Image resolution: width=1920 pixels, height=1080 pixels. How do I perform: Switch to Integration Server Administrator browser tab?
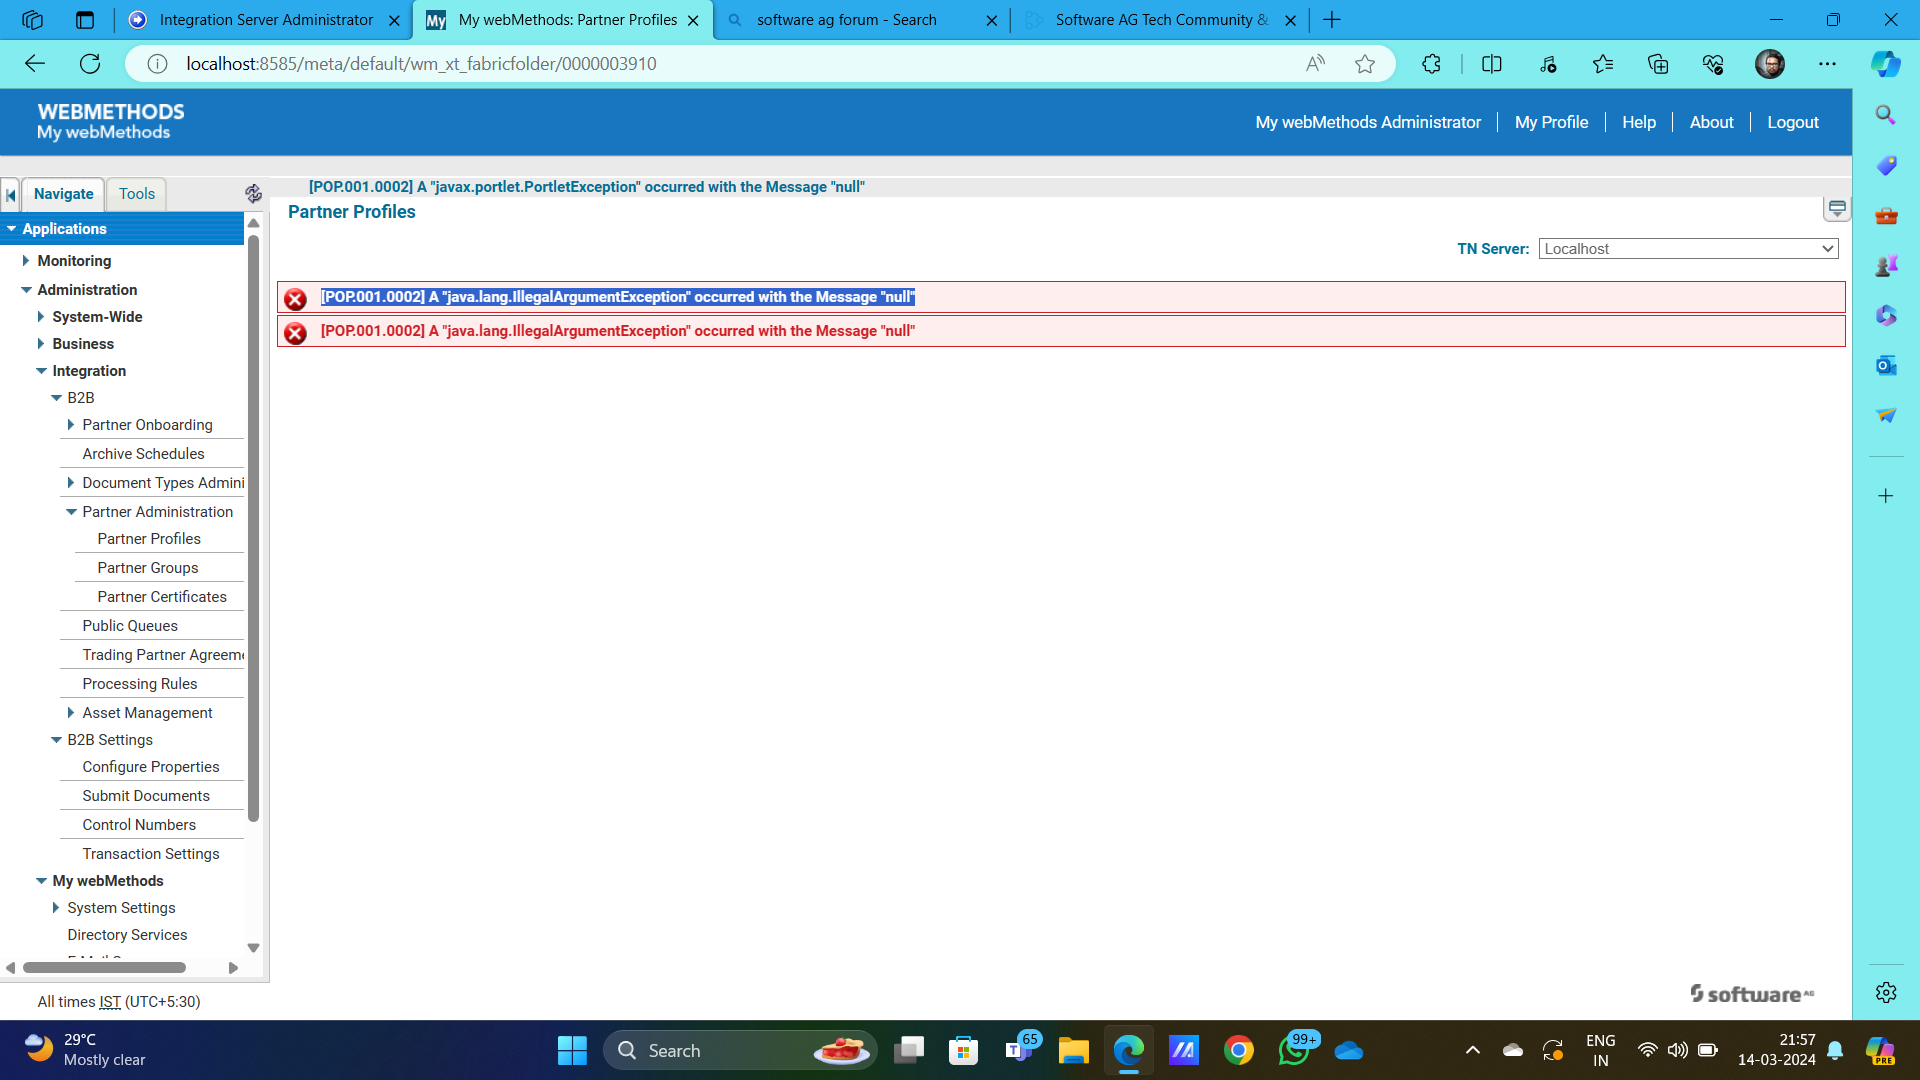coord(265,20)
